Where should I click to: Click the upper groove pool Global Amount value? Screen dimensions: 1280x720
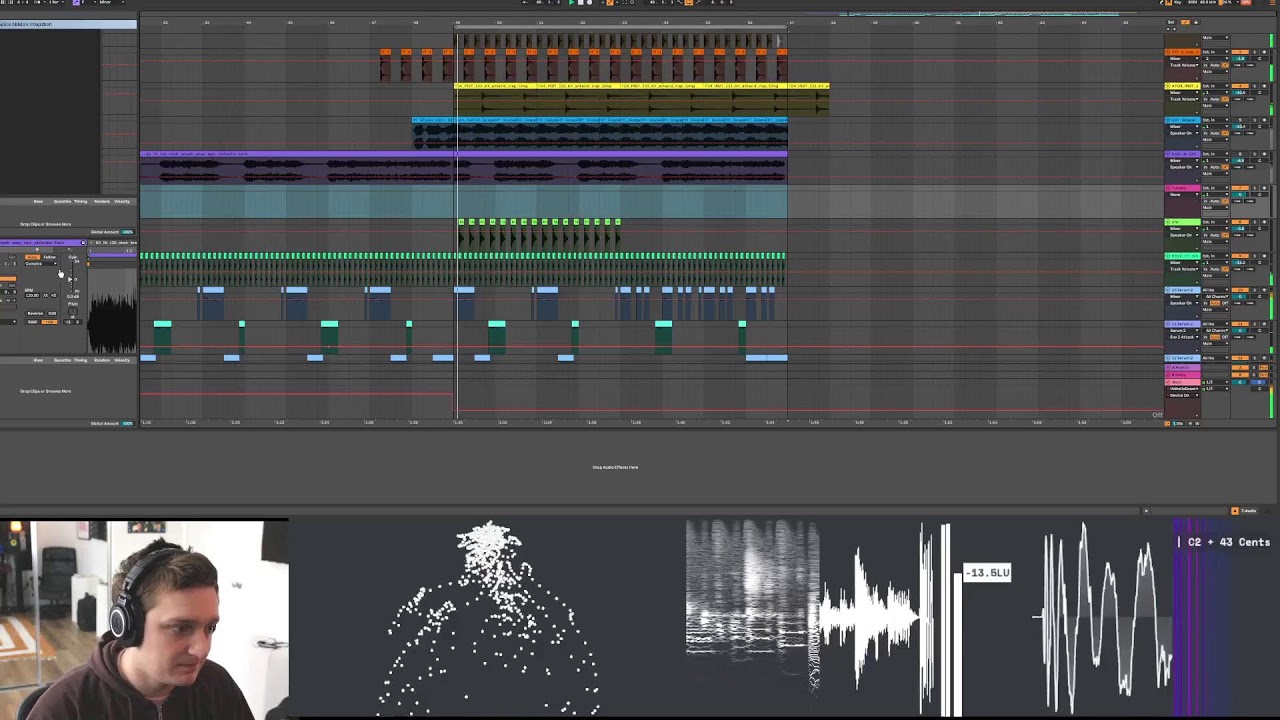[128, 232]
